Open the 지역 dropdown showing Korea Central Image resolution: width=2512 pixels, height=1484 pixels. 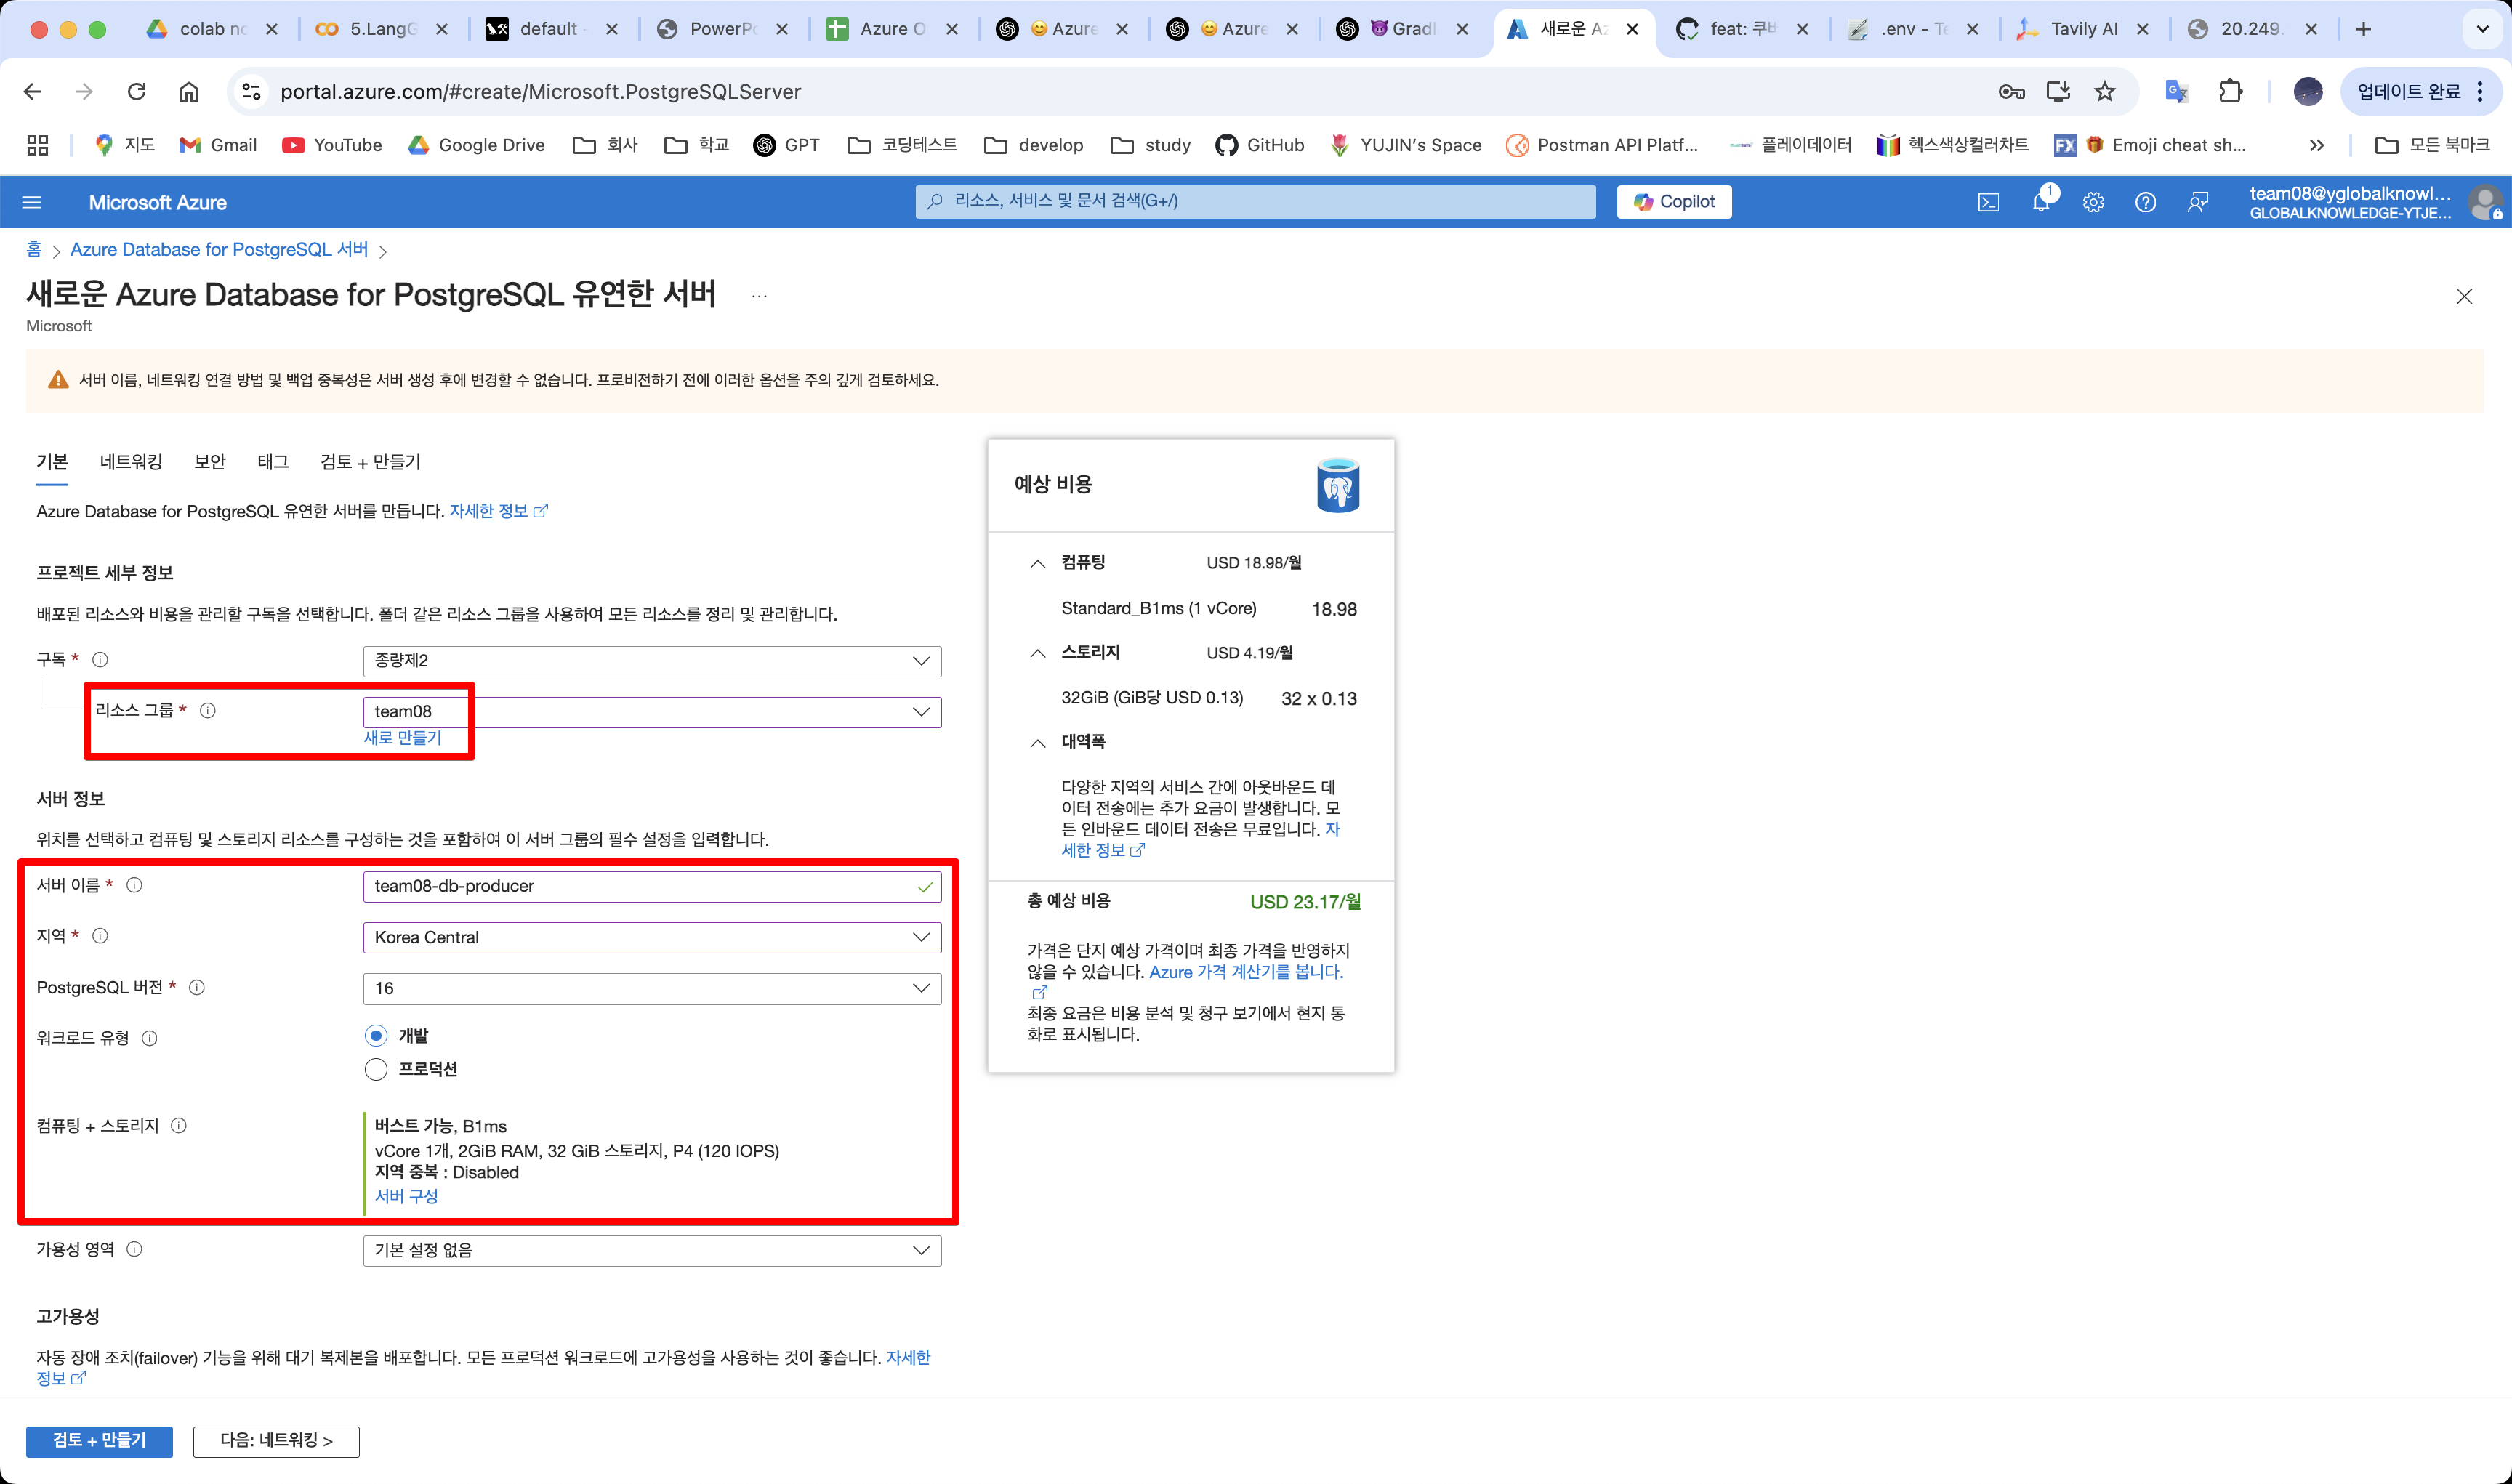652,938
